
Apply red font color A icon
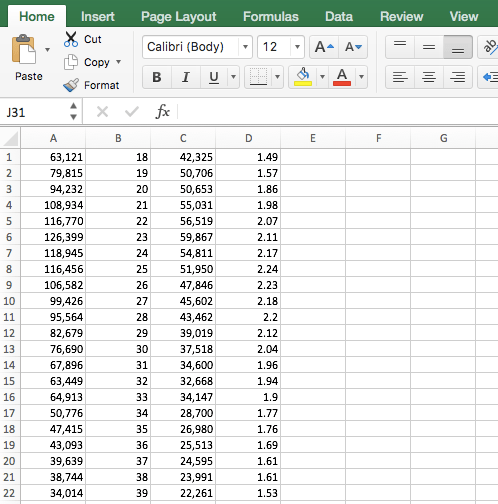point(342,77)
